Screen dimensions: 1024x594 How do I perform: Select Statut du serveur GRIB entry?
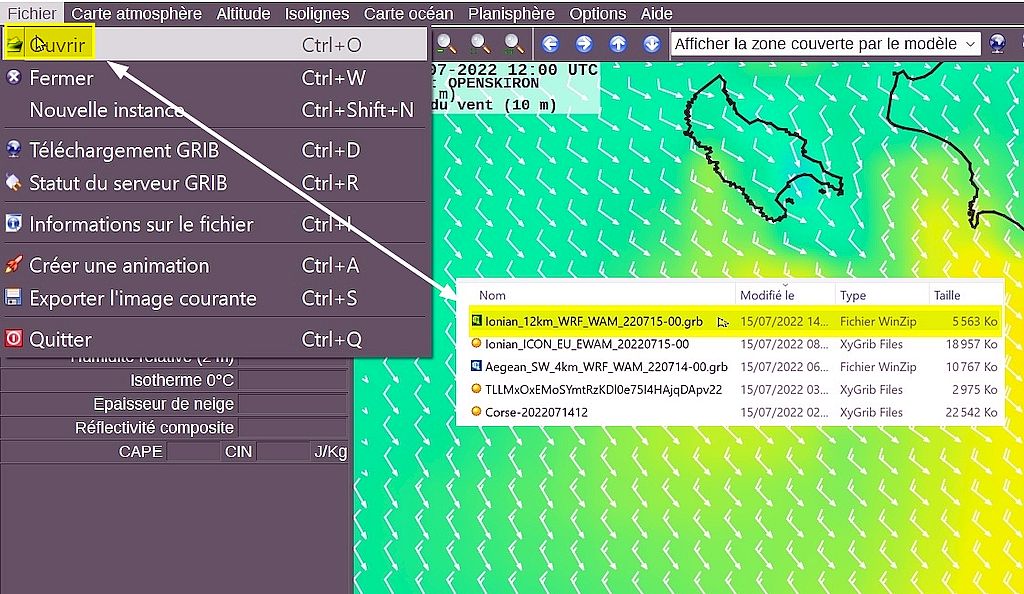[128, 183]
